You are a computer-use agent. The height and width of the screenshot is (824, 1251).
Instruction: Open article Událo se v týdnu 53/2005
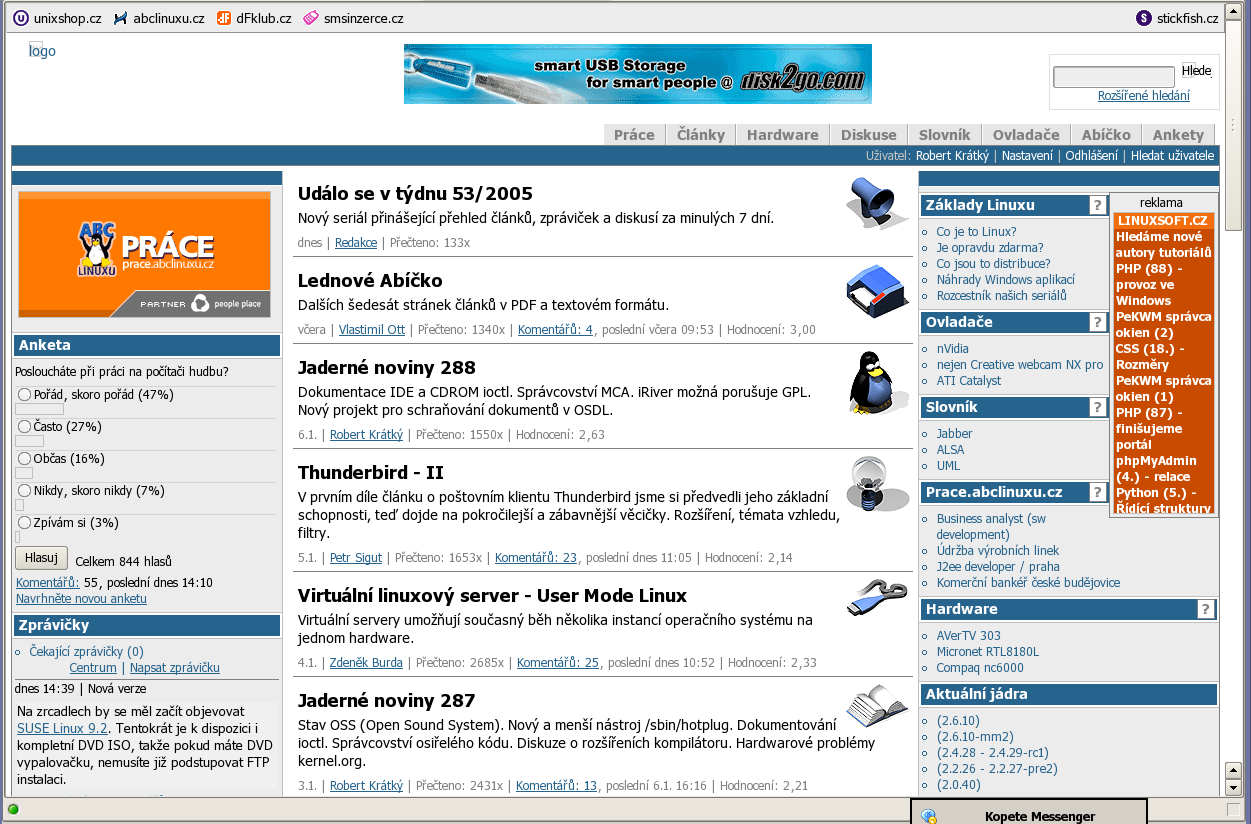pyautogui.click(x=415, y=194)
